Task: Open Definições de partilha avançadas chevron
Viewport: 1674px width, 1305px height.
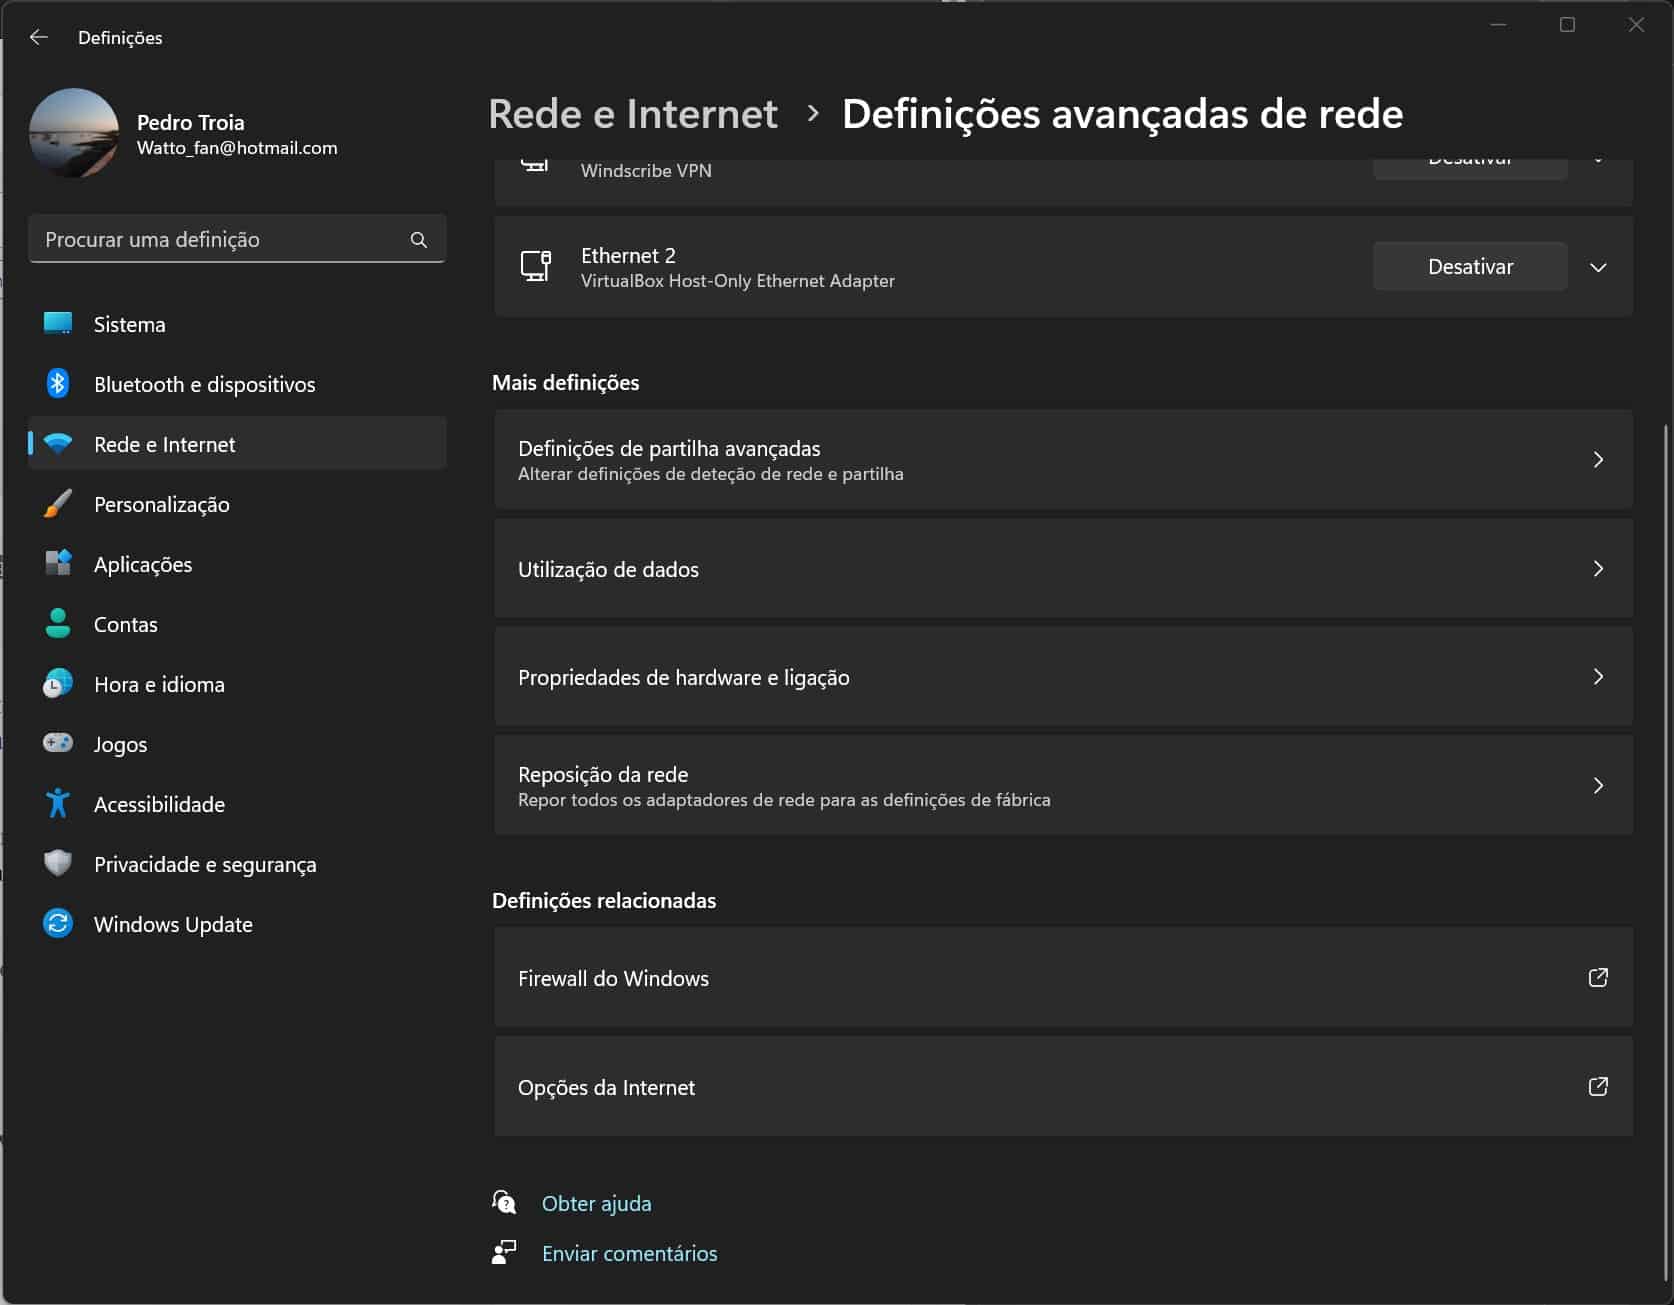Action: [1598, 460]
